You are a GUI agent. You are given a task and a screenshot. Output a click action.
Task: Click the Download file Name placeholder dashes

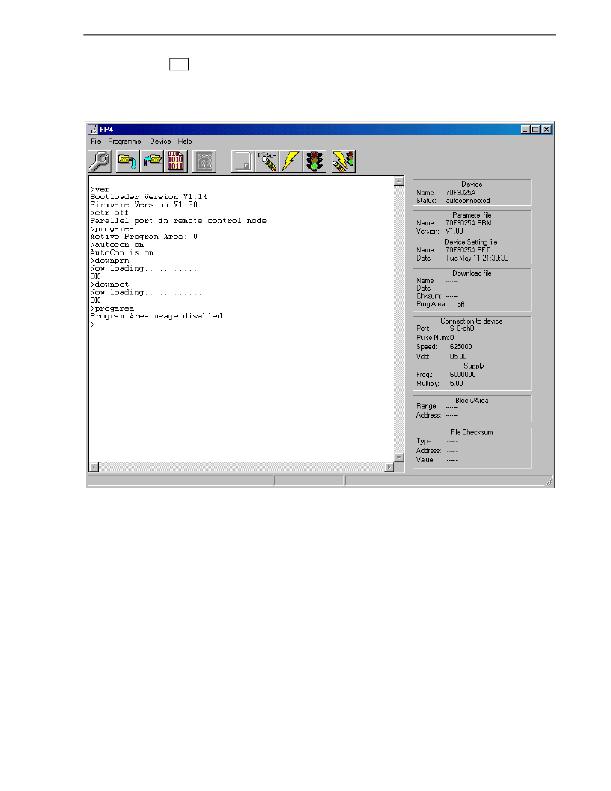452,280
